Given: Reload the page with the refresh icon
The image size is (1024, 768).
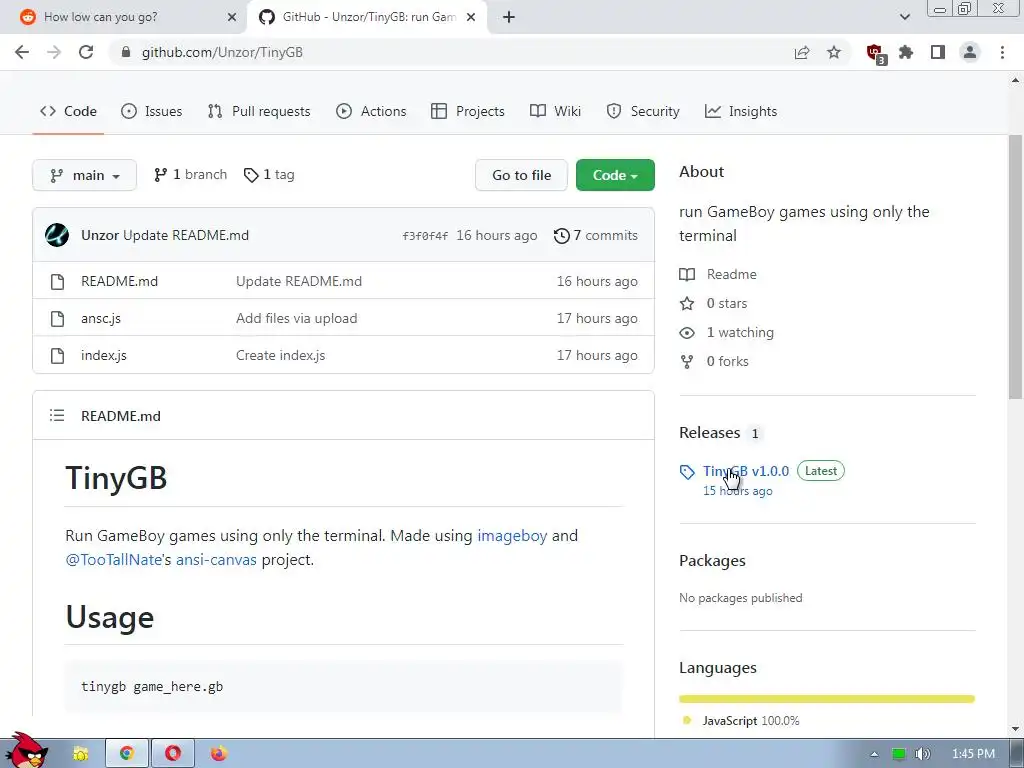Looking at the screenshot, I should click(86, 52).
